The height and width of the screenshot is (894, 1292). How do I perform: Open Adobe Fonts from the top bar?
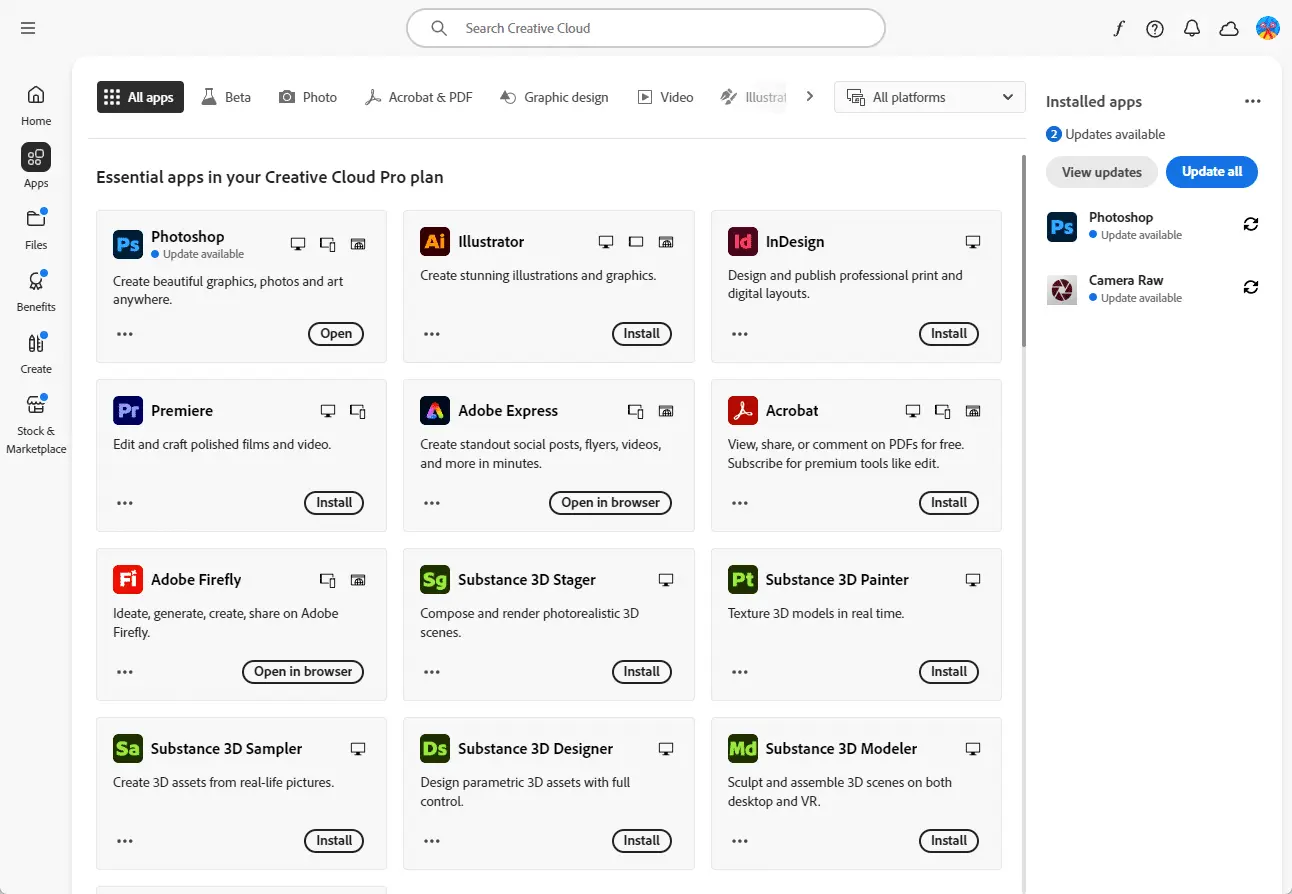pos(1118,28)
